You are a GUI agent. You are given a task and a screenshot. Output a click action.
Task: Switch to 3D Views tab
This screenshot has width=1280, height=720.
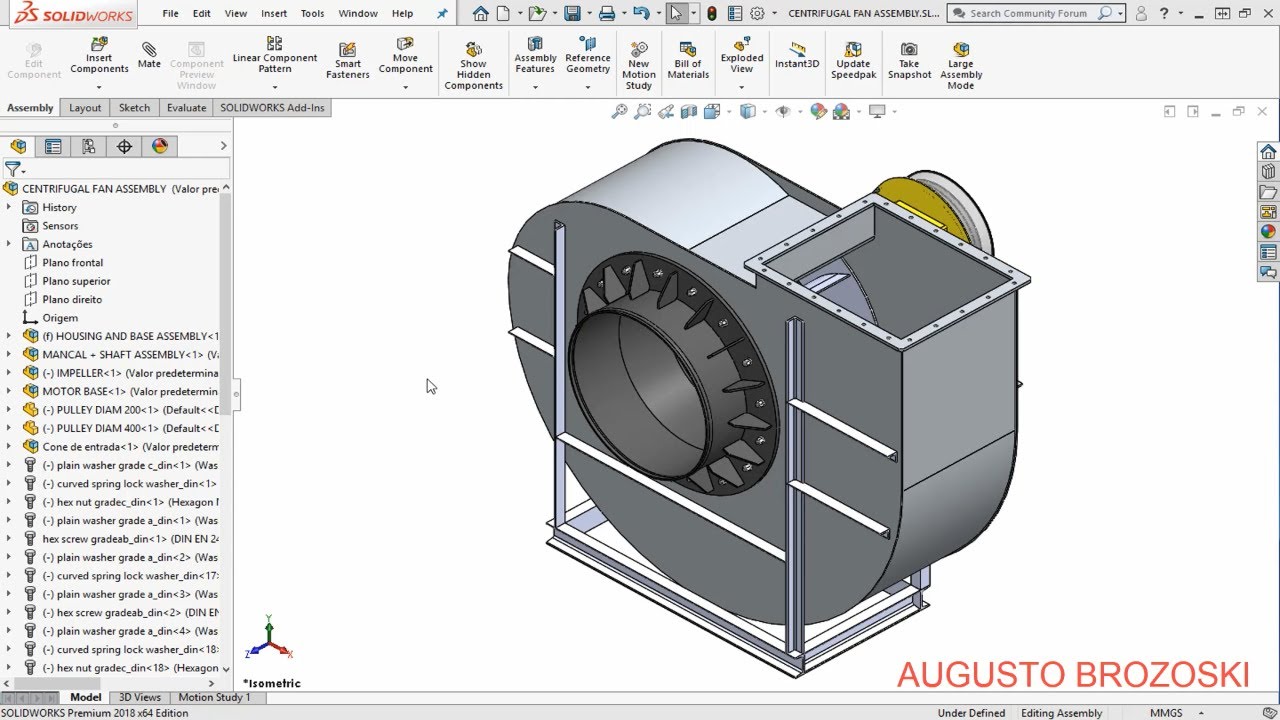coord(140,697)
